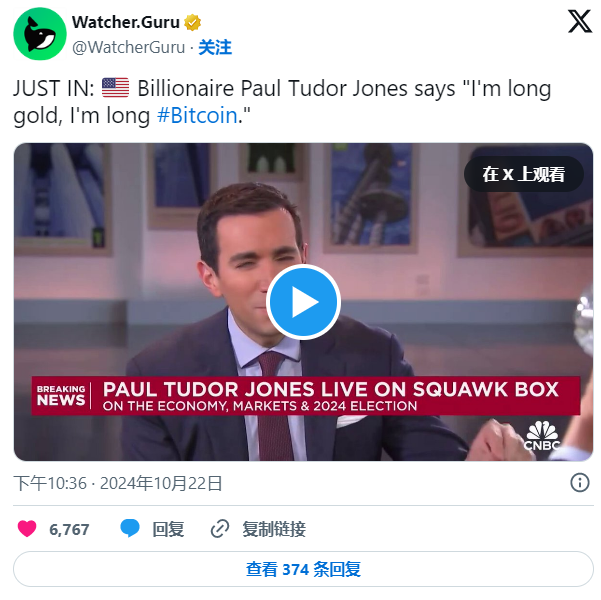Open the tweet timestamp 下午10:36
The width and height of the screenshot is (601, 600).
click(x=51, y=483)
